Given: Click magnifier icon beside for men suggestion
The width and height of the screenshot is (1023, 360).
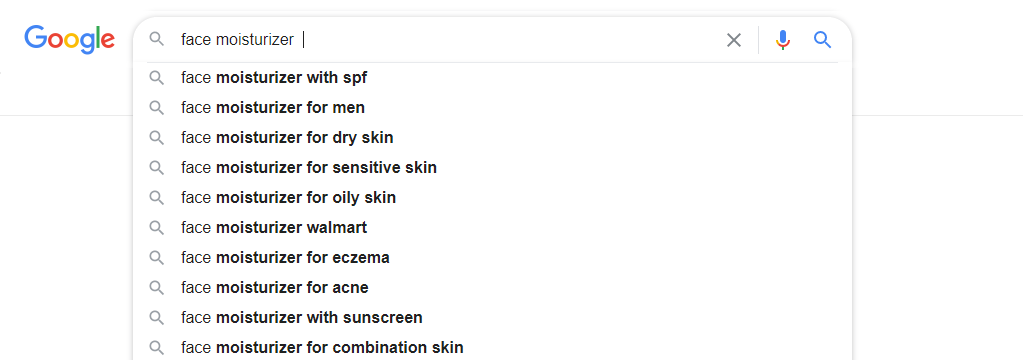Looking at the screenshot, I should point(157,108).
